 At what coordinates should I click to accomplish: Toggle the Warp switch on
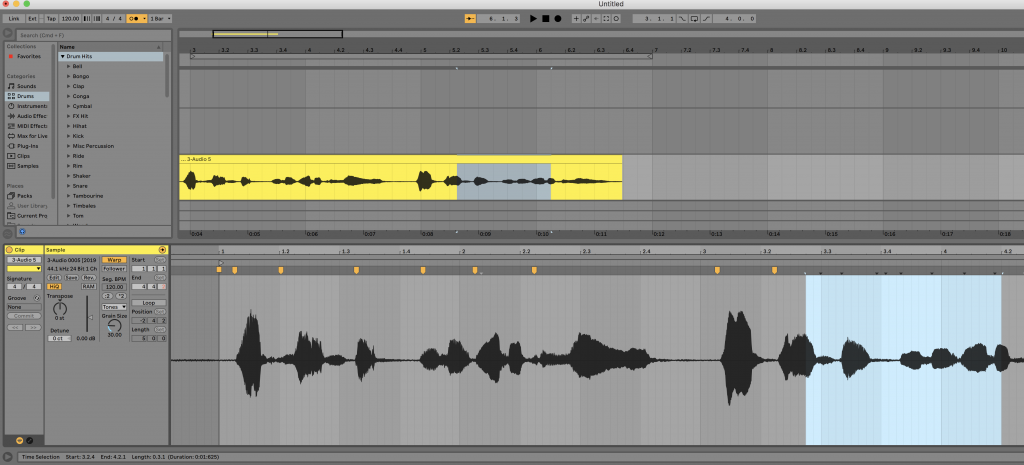click(x=114, y=260)
